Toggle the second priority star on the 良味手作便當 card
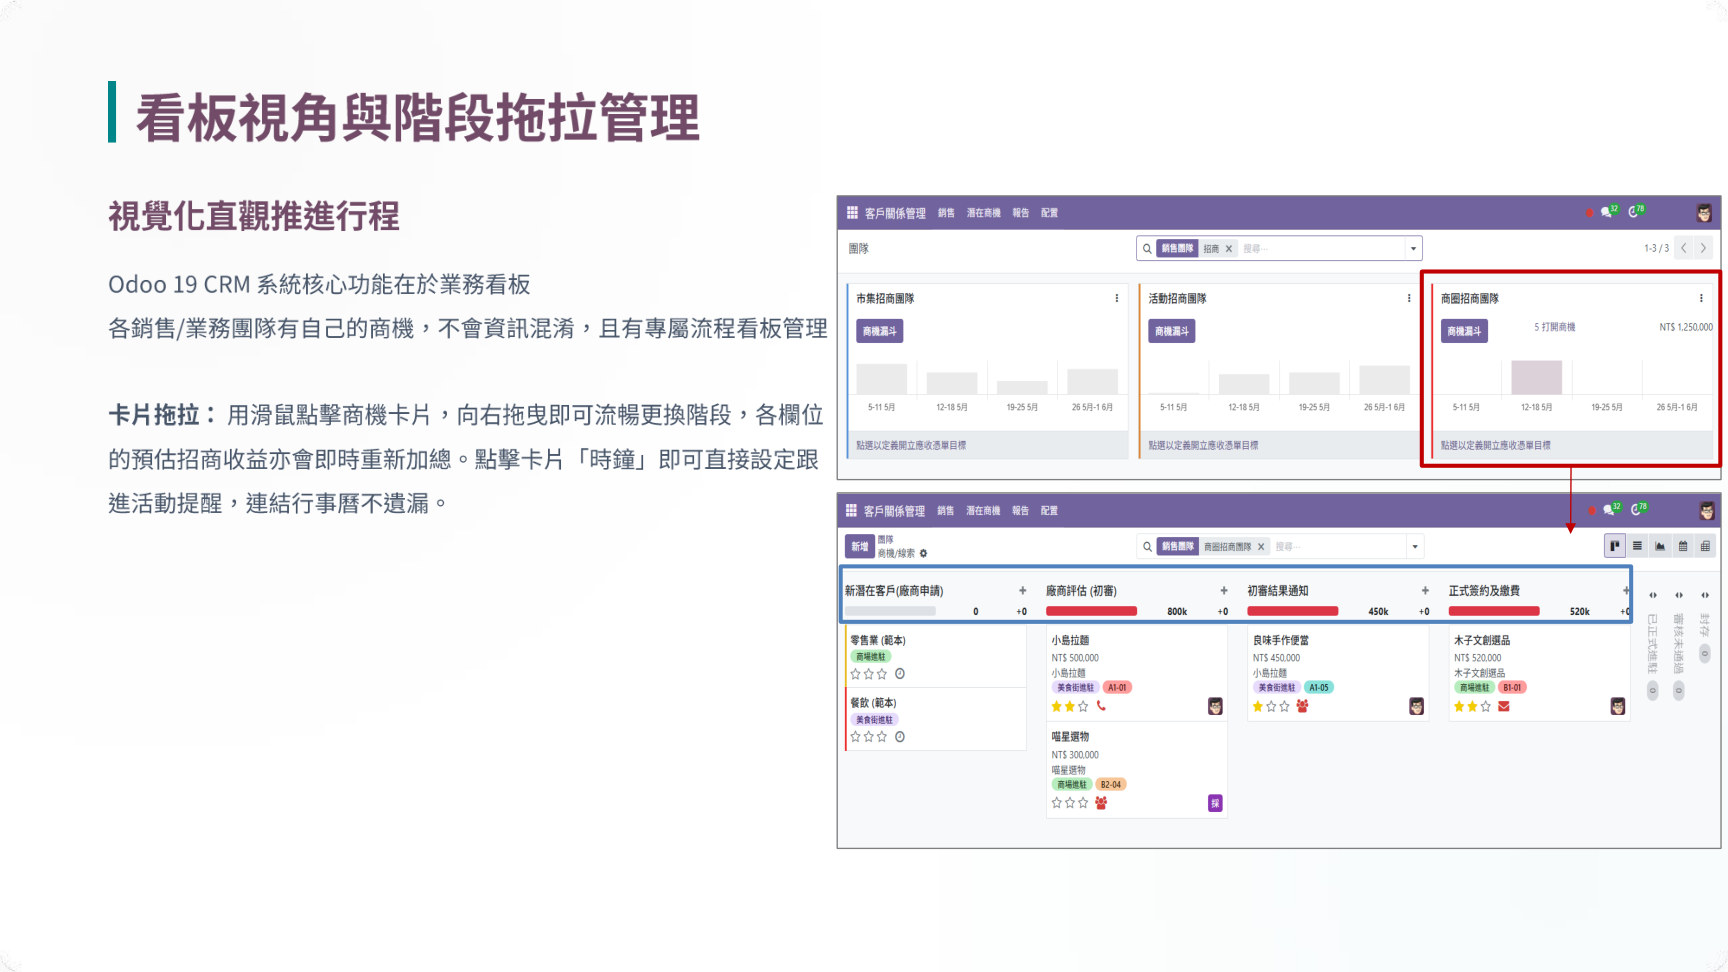 click(x=1271, y=706)
